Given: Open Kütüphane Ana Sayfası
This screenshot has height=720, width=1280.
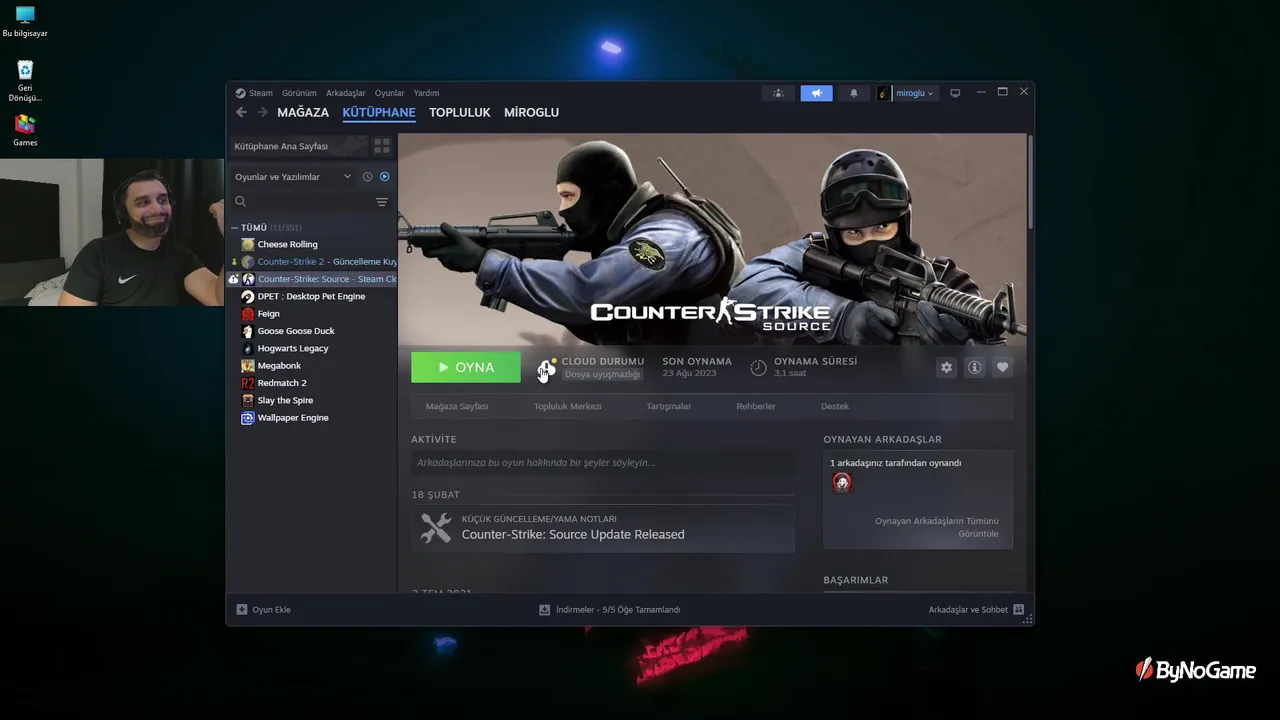Looking at the screenshot, I should point(299,146).
